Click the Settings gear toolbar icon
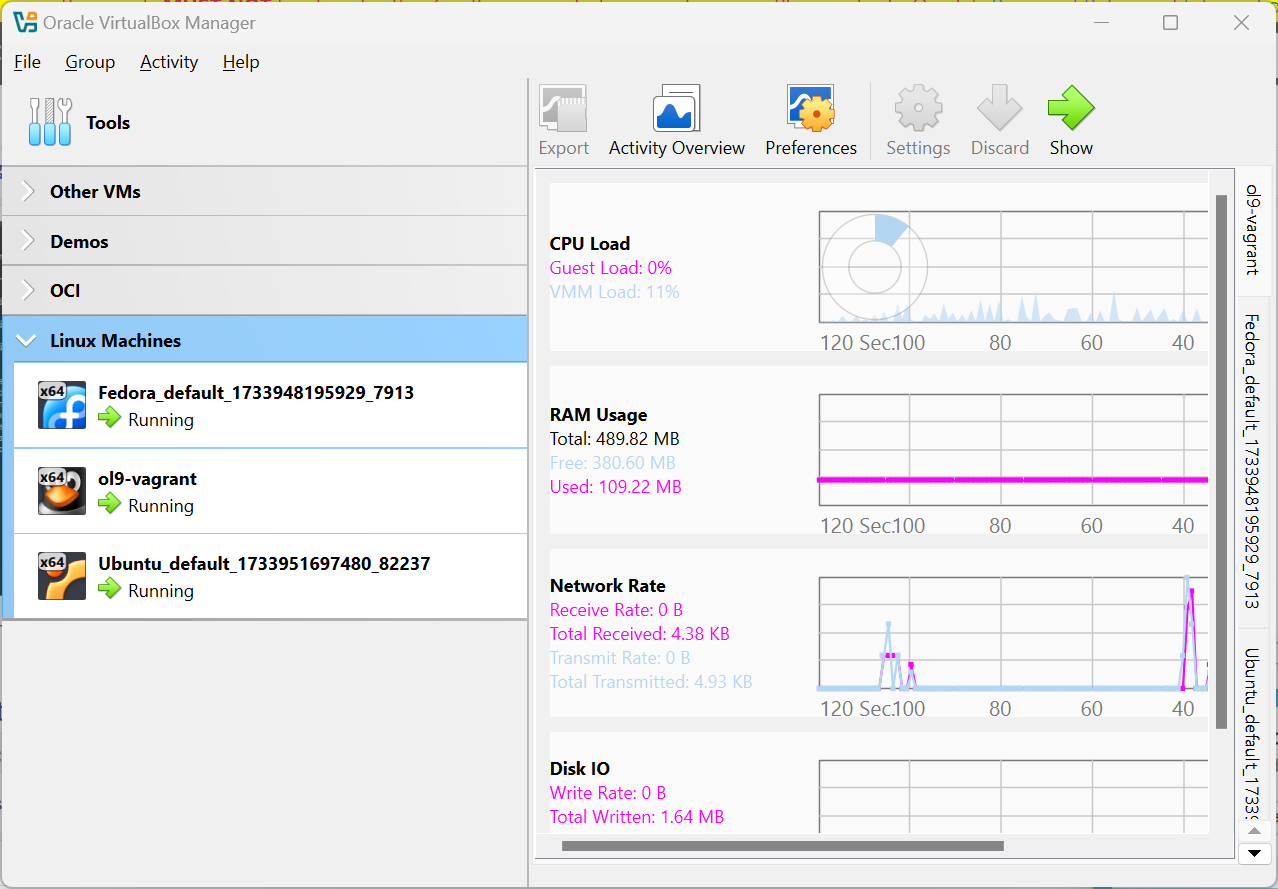Image resolution: width=1278 pixels, height=889 pixels. click(x=918, y=108)
